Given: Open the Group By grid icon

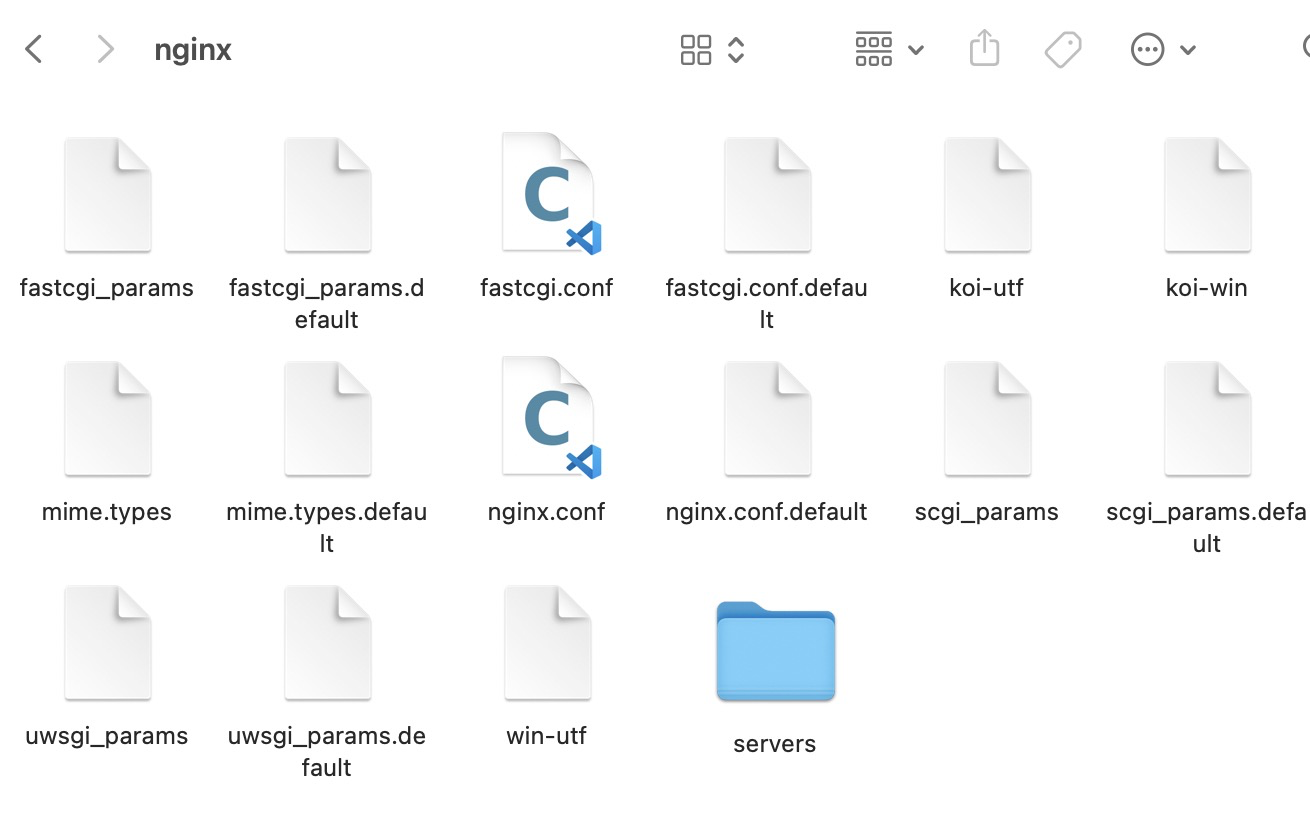Looking at the screenshot, I should (x=874, y=49).
